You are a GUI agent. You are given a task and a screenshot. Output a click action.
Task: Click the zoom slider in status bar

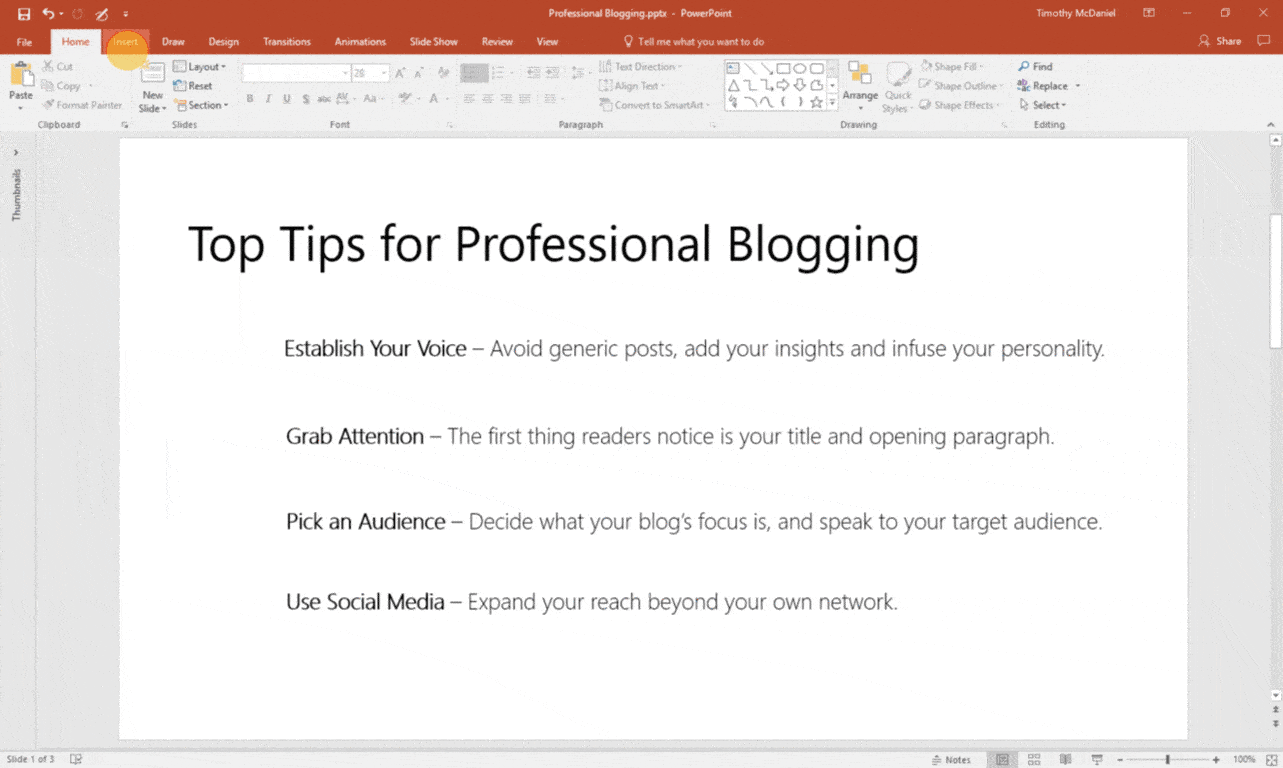pyautogui.click(x=1167, y=760)
